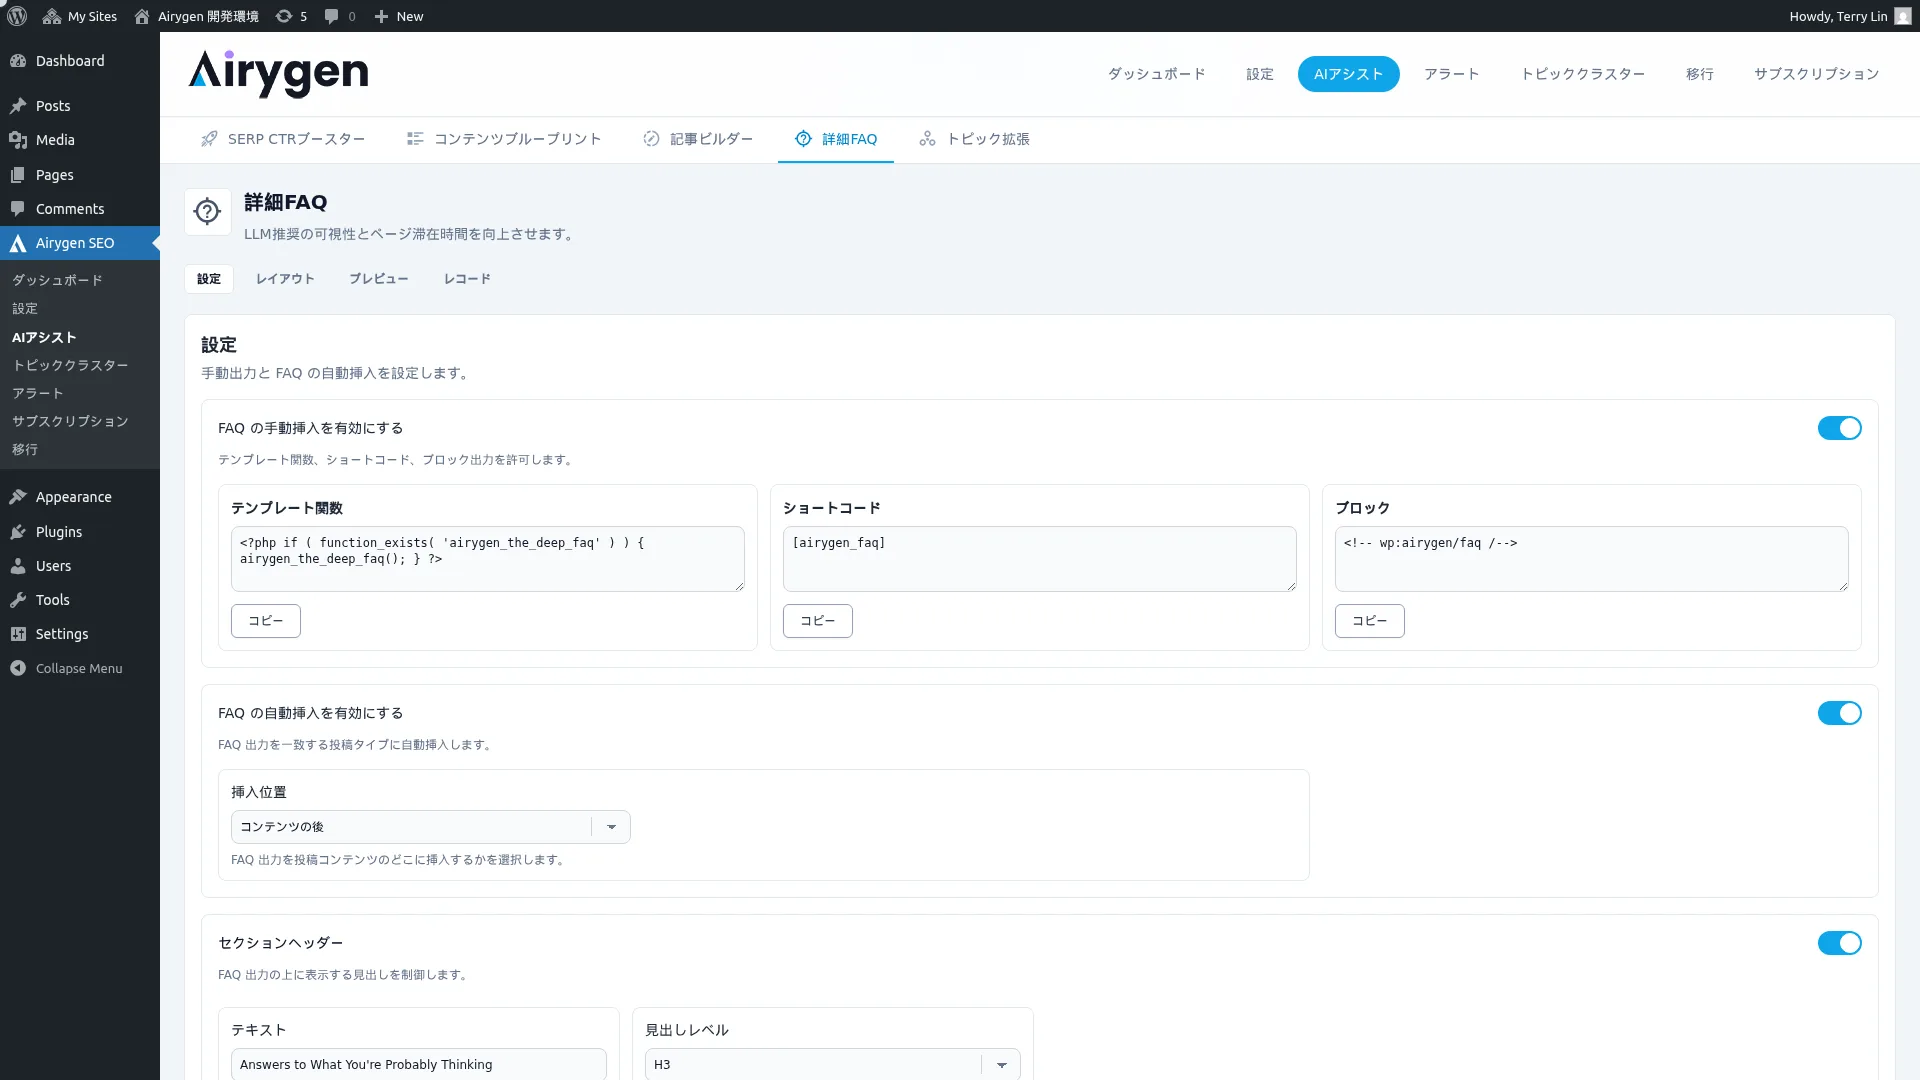Viewport: 1920px width, 1080px height.
Task: Open 記事ビルダー tab
Action: coord(698,139)
